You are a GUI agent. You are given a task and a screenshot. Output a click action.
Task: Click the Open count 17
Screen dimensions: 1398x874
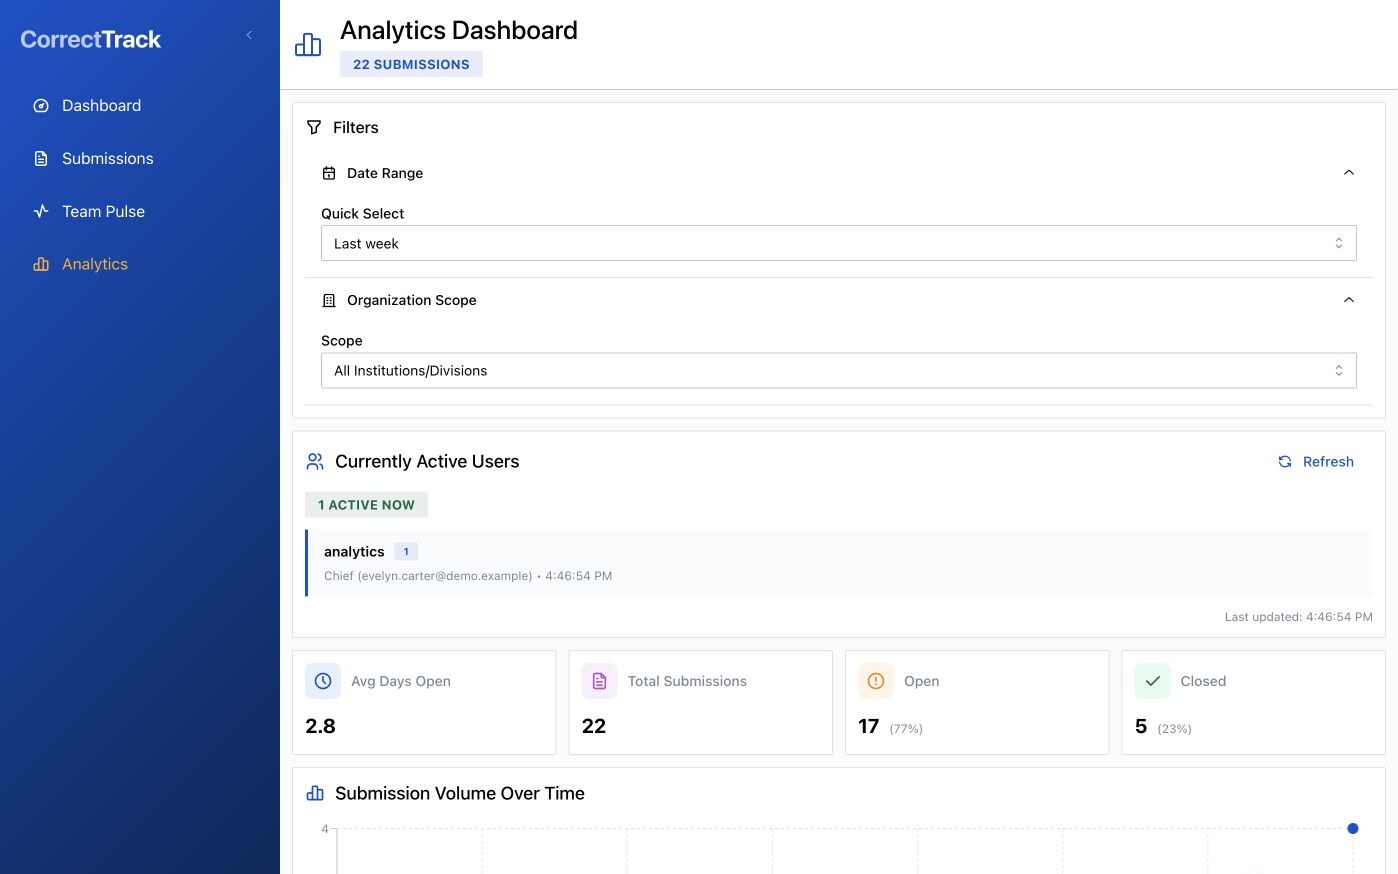tap(869, 727)
